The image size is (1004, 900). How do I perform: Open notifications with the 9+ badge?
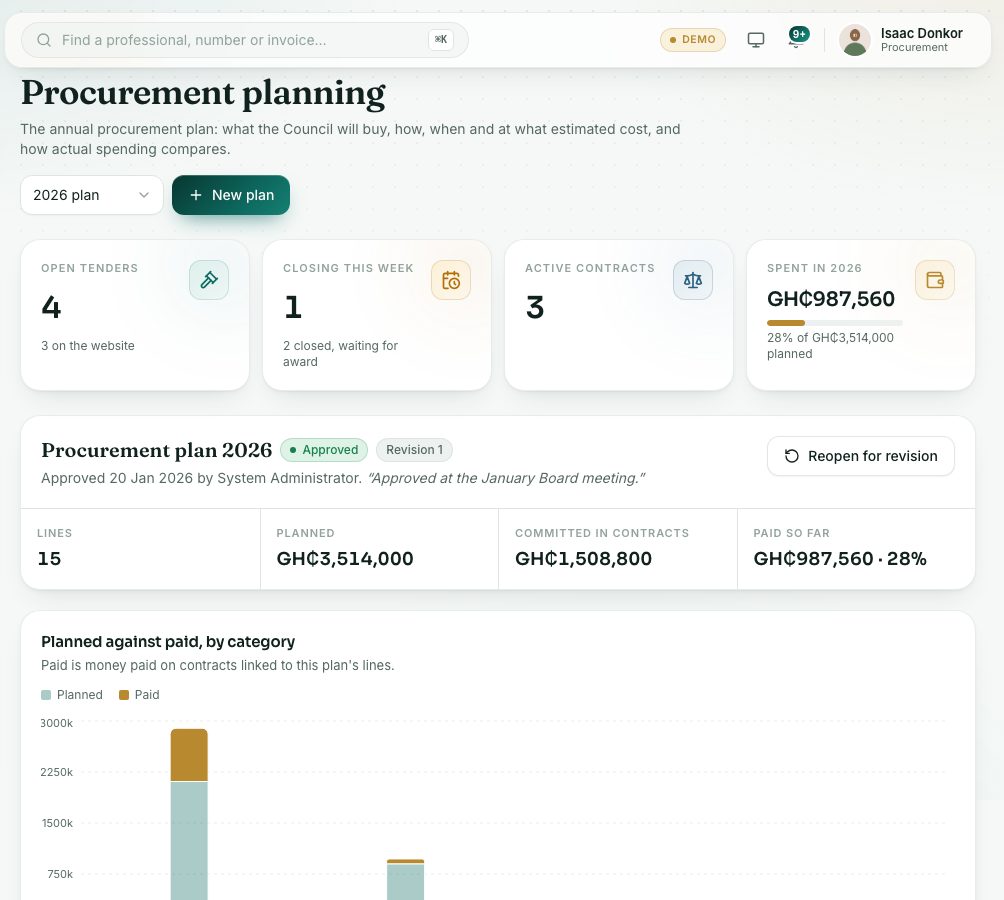(797, 38)
